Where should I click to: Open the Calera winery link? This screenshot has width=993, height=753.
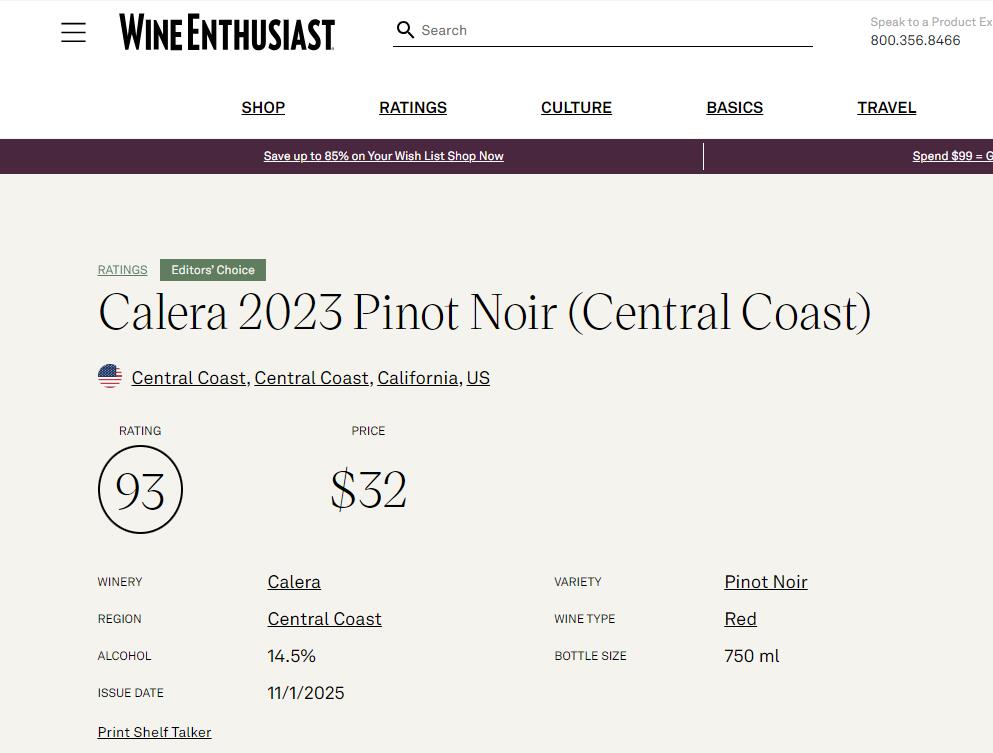pyautogui.click(x=294, y=582)
